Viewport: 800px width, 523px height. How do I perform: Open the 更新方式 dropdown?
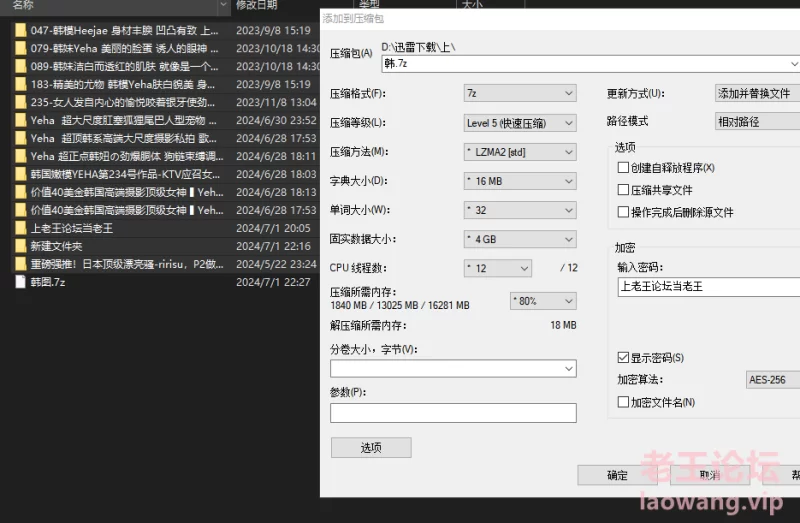756,93
